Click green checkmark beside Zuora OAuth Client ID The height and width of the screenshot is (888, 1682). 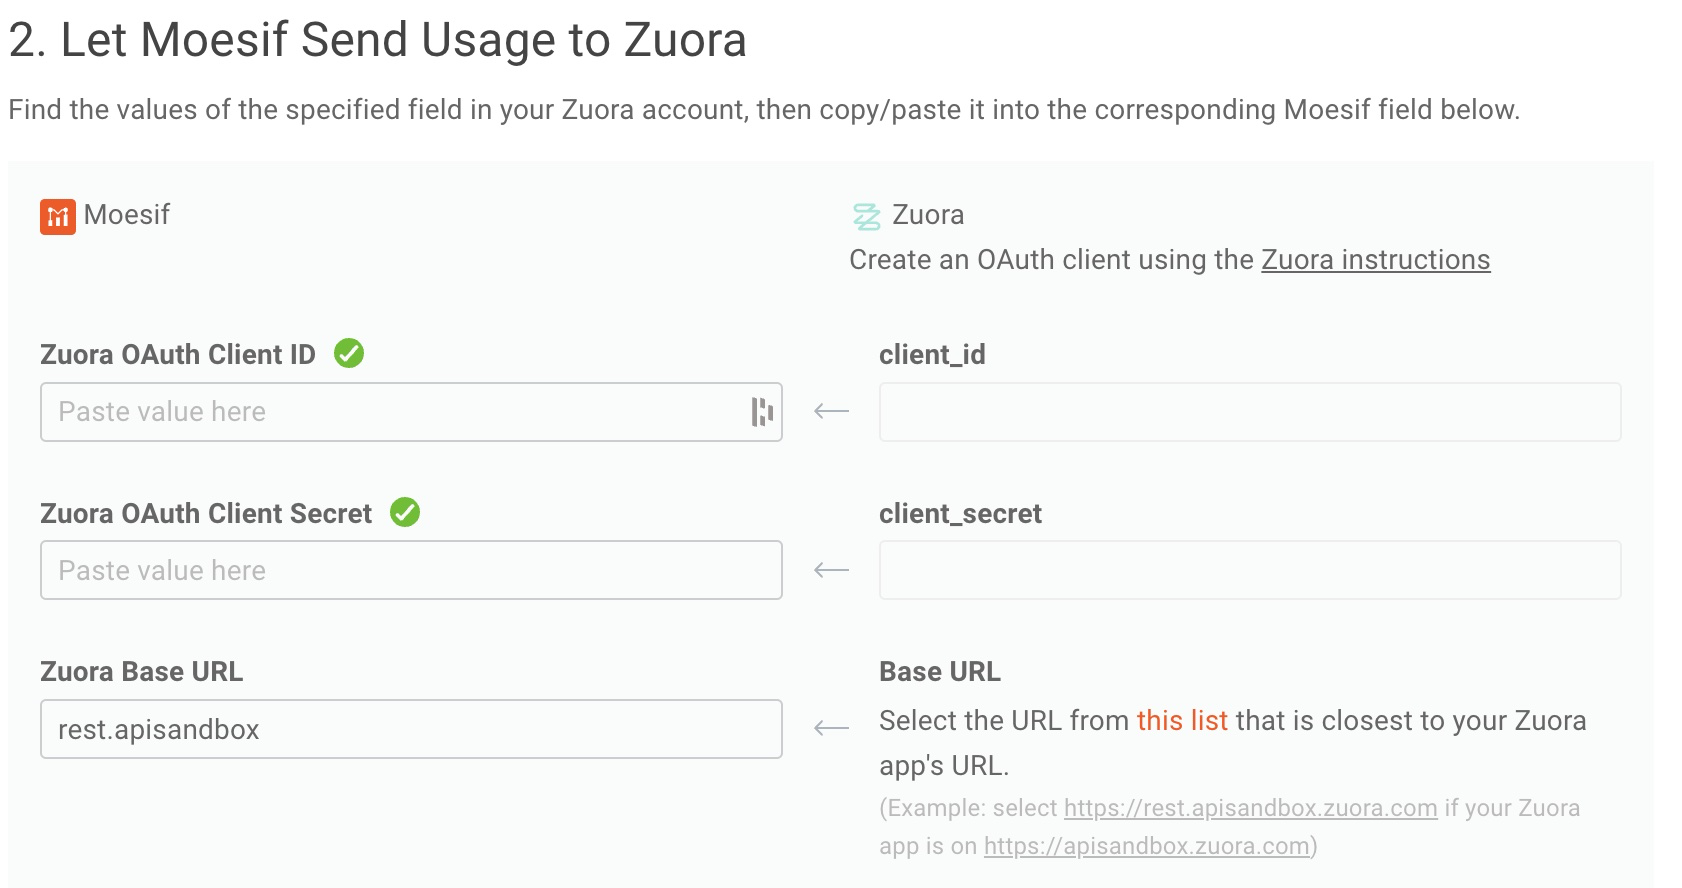pyautogui.click(x=349, y=353)
